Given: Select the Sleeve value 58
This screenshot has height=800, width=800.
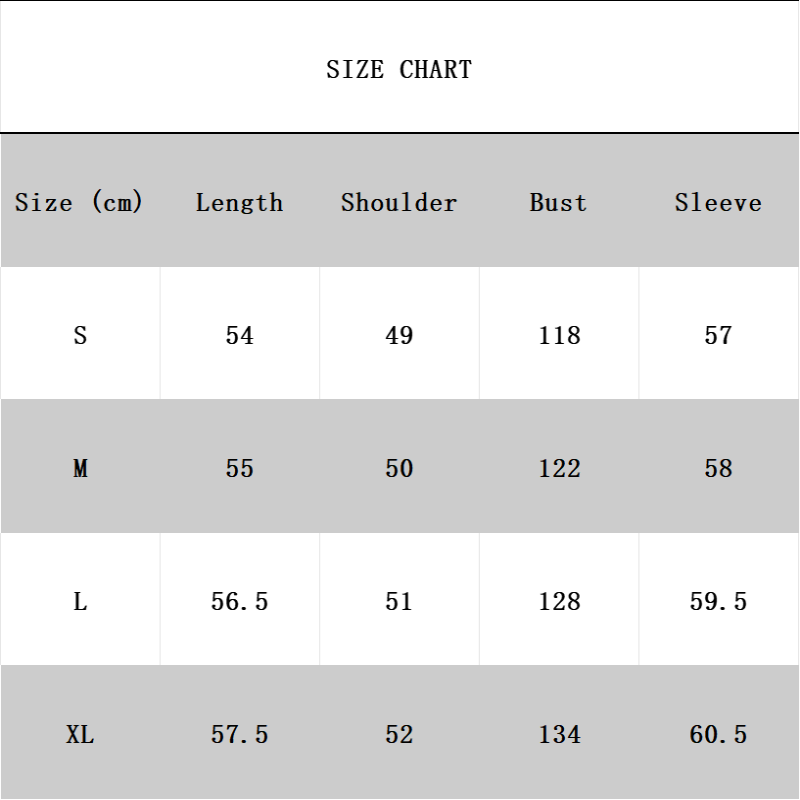Looking at the screenshot, I should [x=718, y=468].
